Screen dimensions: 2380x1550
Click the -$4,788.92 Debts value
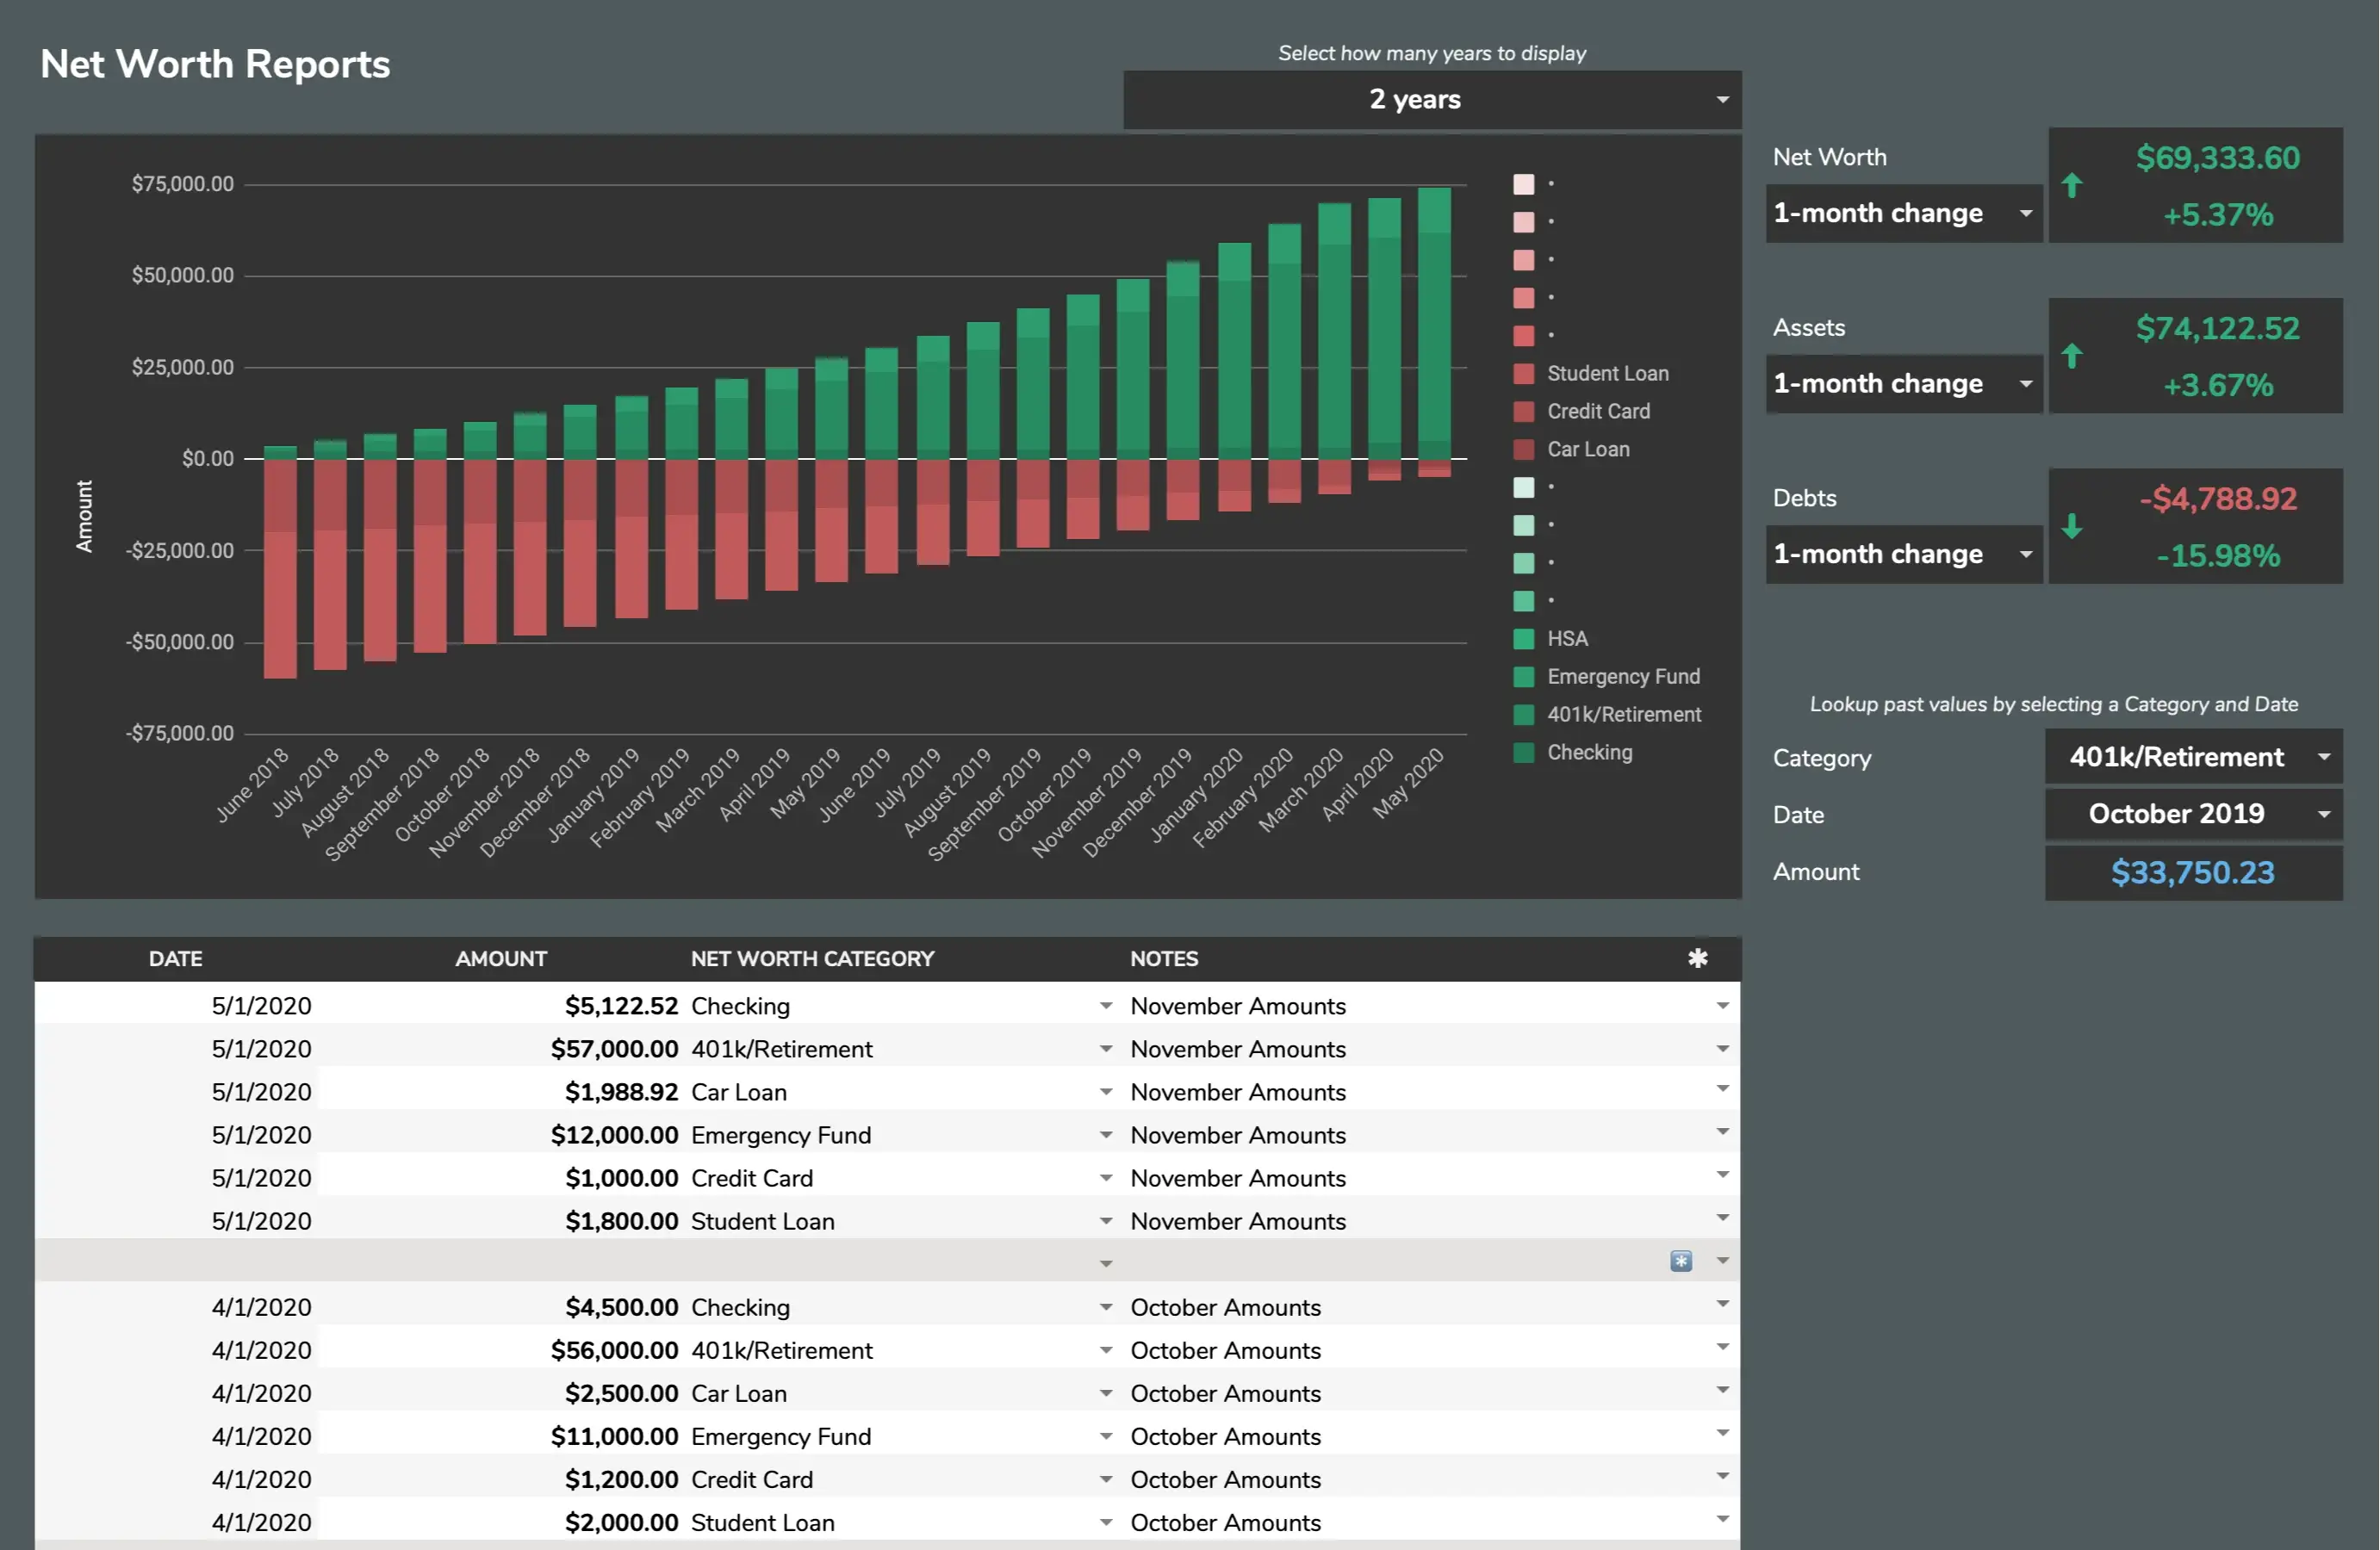(2217, 499)
